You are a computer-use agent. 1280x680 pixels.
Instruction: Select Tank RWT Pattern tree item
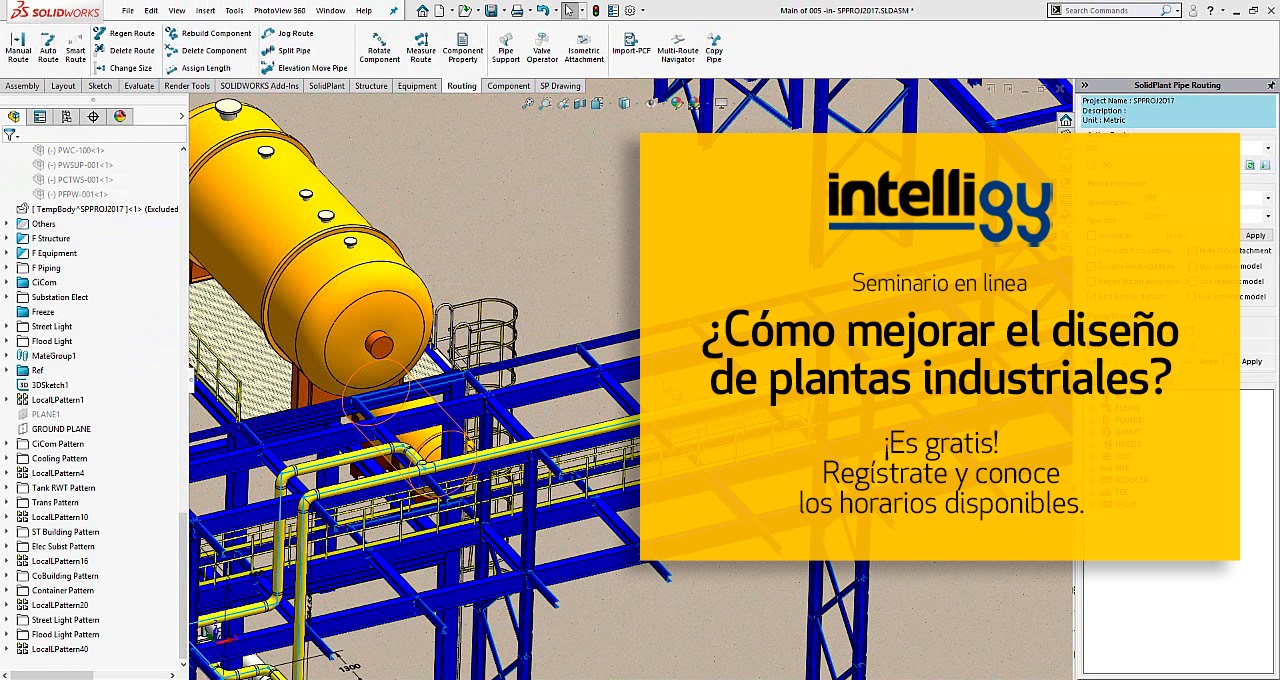point(64,488)
